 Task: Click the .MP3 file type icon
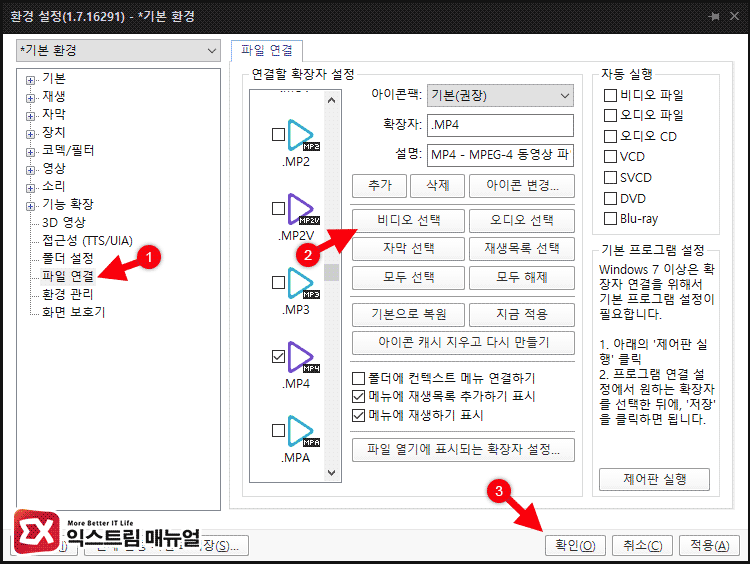[x=303, y=283]
